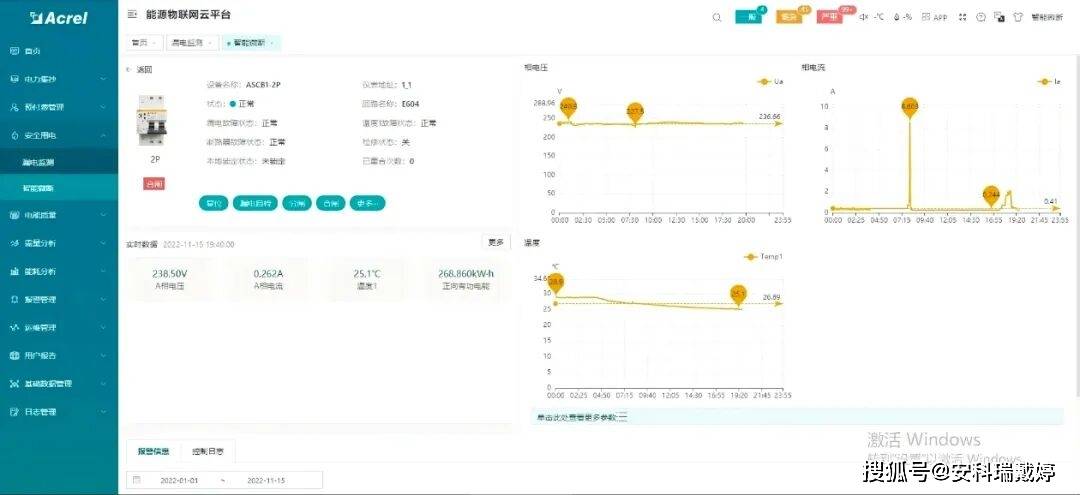Open the help question mark icon

click(982, 17)
